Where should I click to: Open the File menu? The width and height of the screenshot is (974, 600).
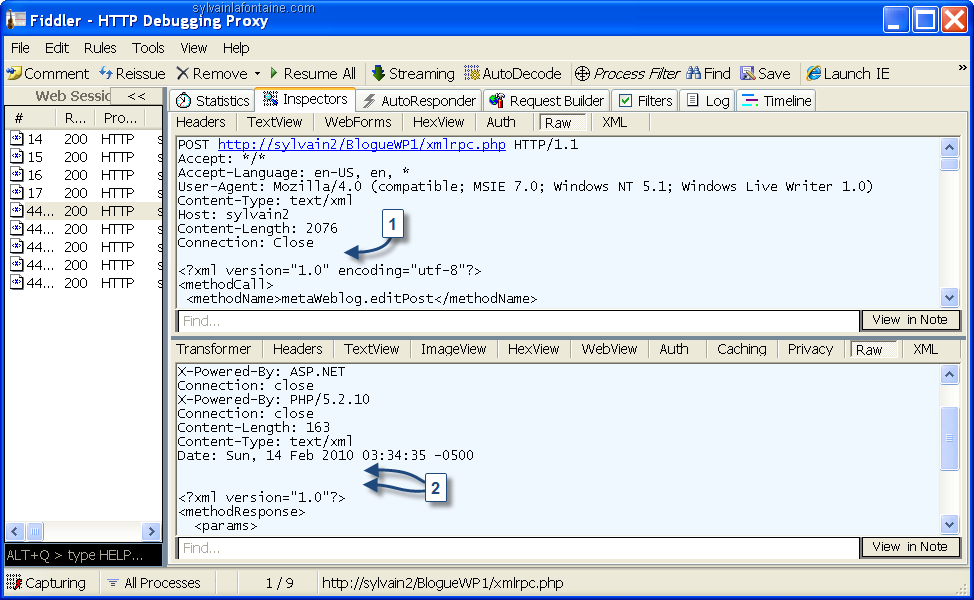point(20,48)
